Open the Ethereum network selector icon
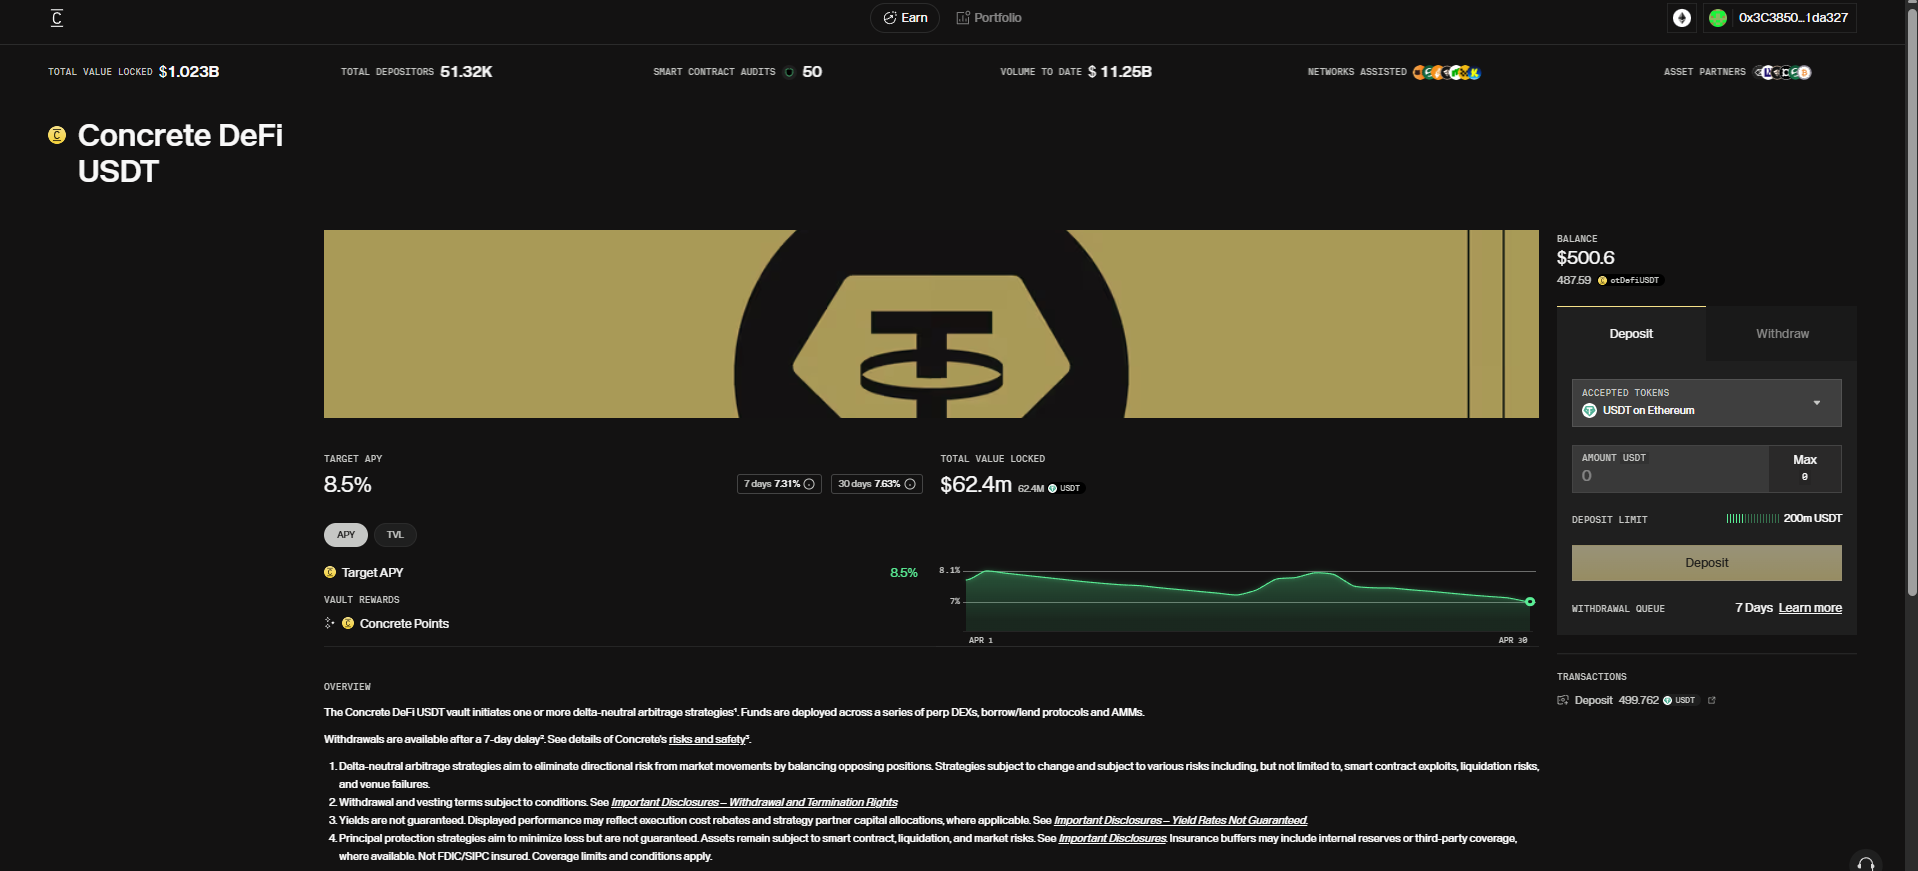Image resolution: width=1918 pixels, height=871 pixels. 1682,18
